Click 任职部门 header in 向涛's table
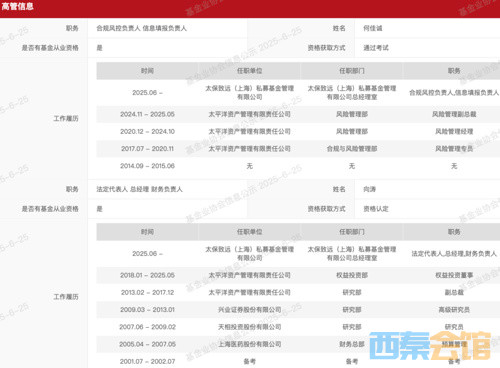 pyautogui.click(x=352, y=232)
